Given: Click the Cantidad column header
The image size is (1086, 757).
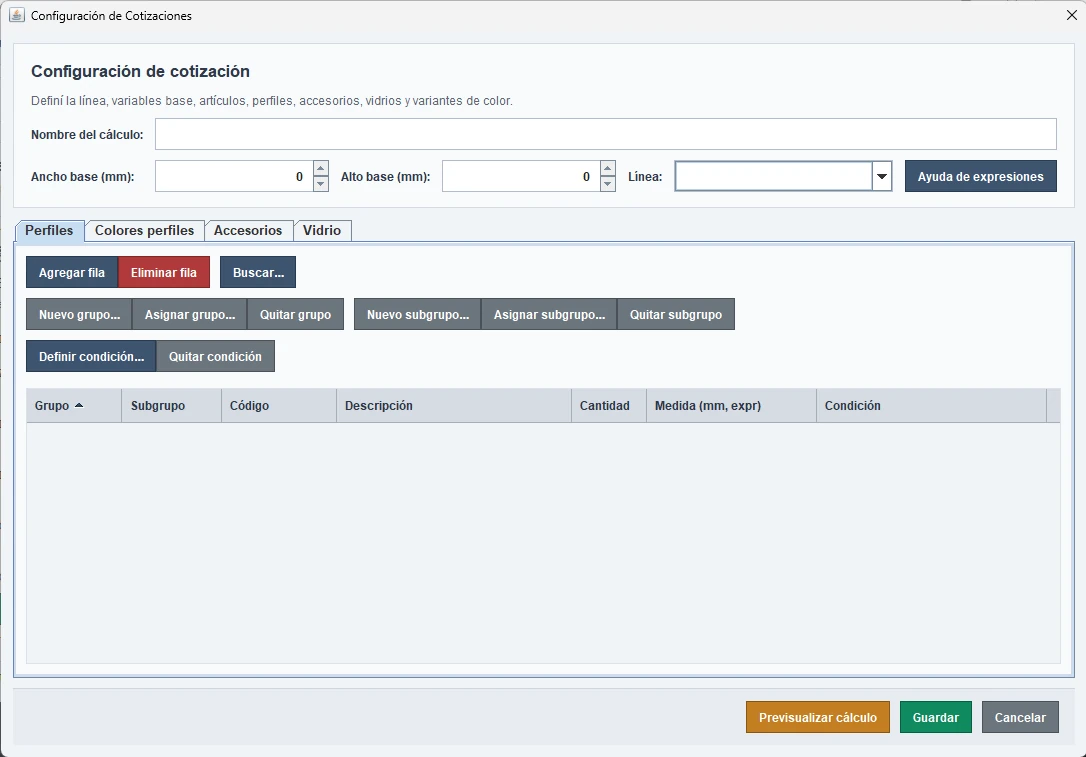Looking at the screenshot, I should [609, 406].
